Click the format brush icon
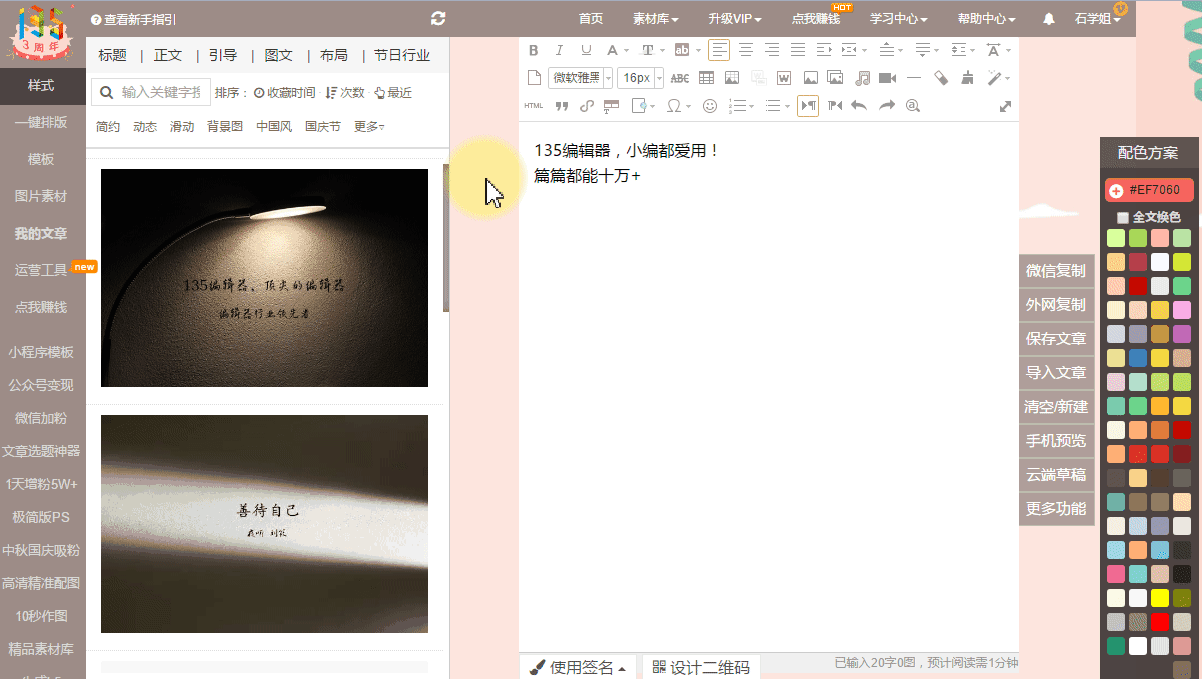The width and height of the screenshot is (1202, 679). click(x=967, y=78)
